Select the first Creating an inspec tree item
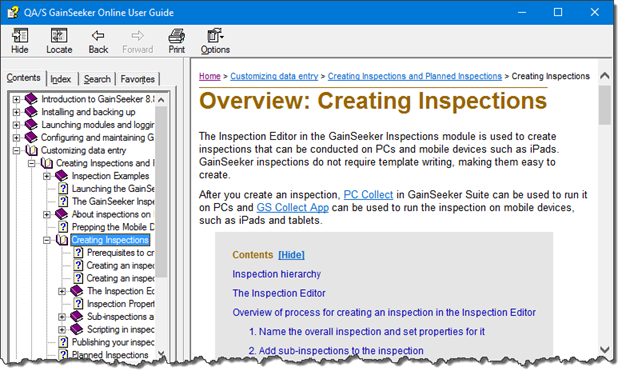The width and height of the screenshot is (622, 371). coord(120,265)
